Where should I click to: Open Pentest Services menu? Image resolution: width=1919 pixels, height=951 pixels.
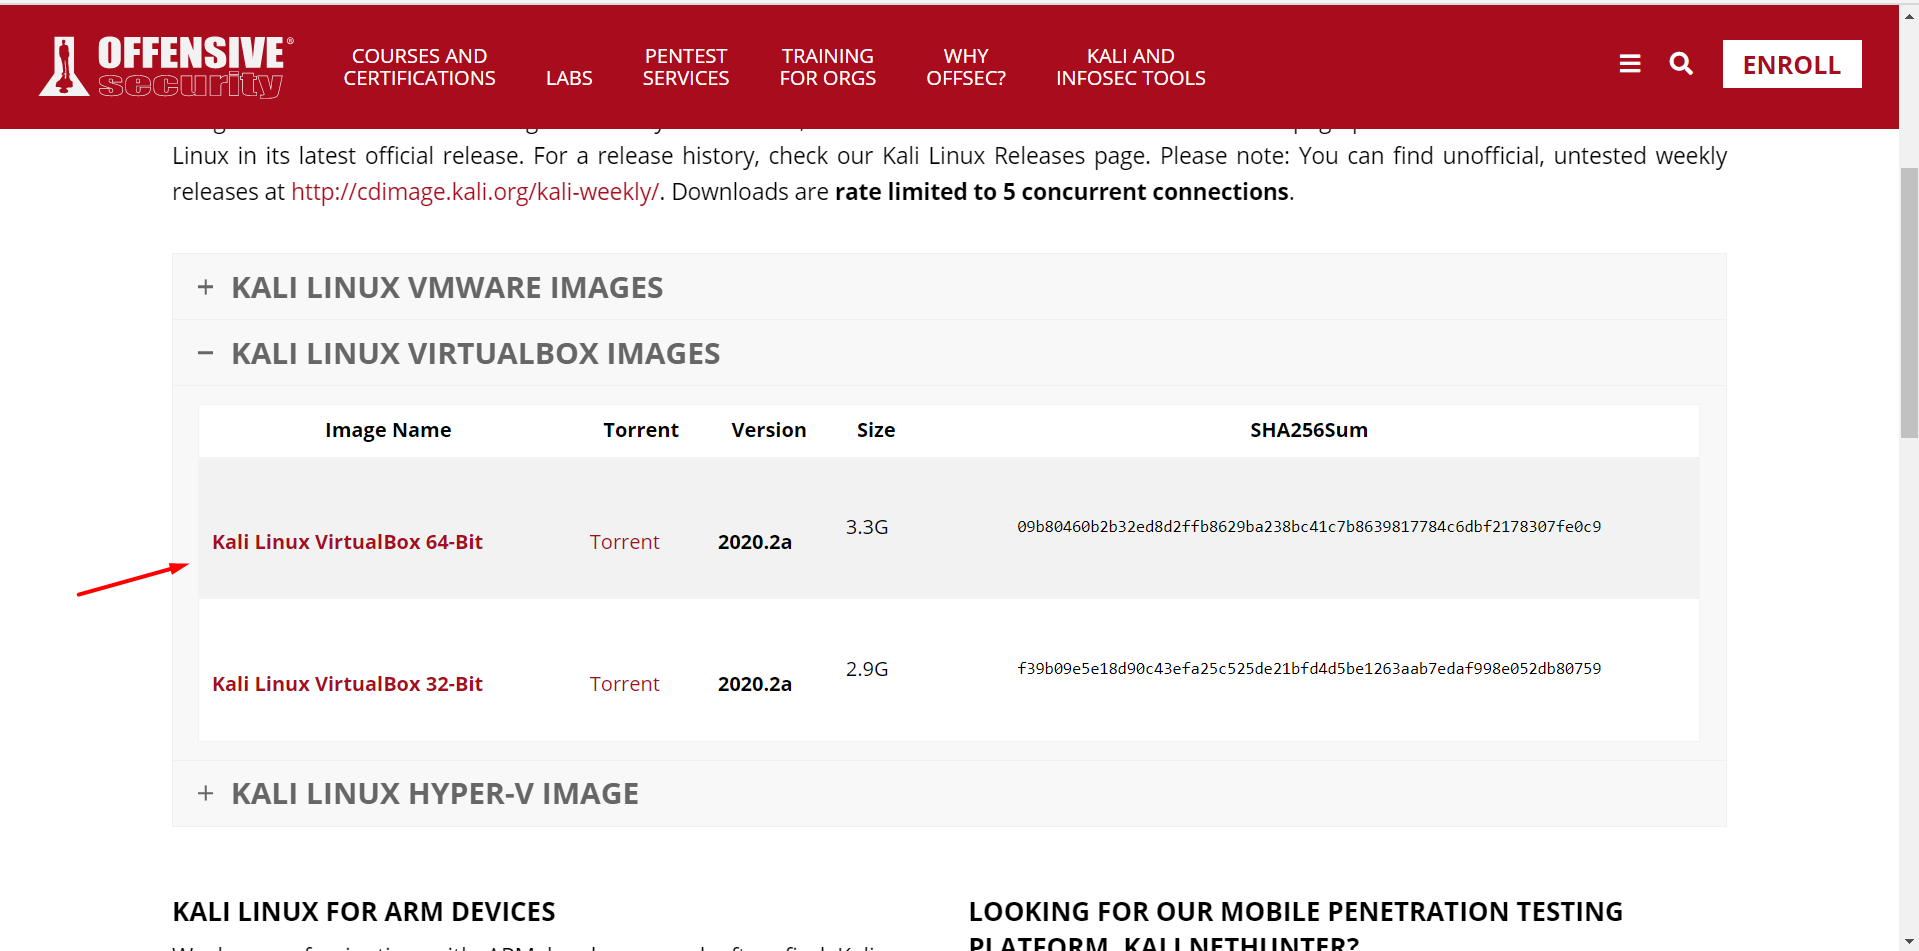pos(686,67)
